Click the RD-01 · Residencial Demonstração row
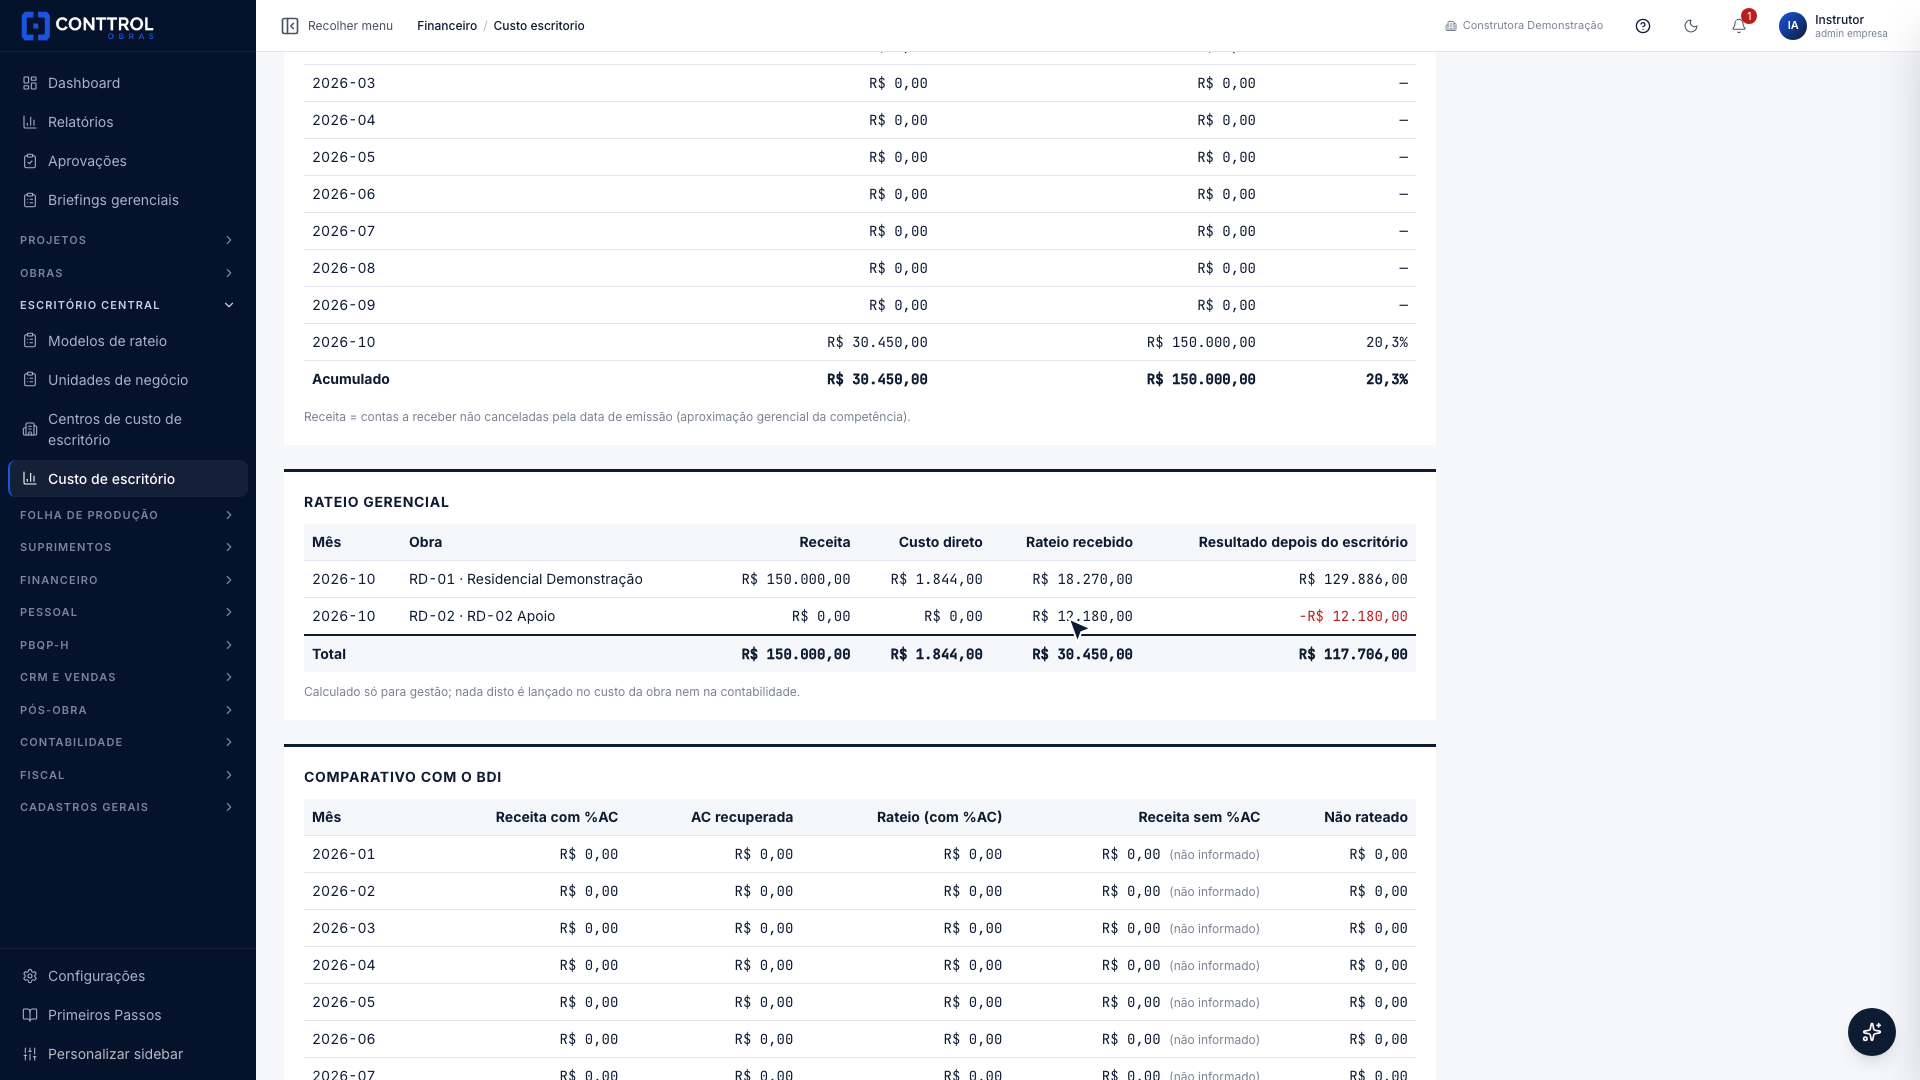 [860, 579]
